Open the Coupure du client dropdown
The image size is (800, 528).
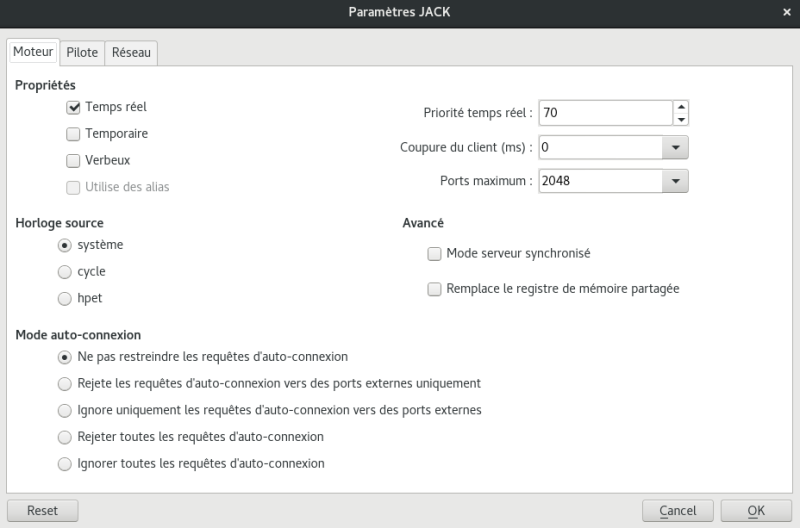(675, 148)
